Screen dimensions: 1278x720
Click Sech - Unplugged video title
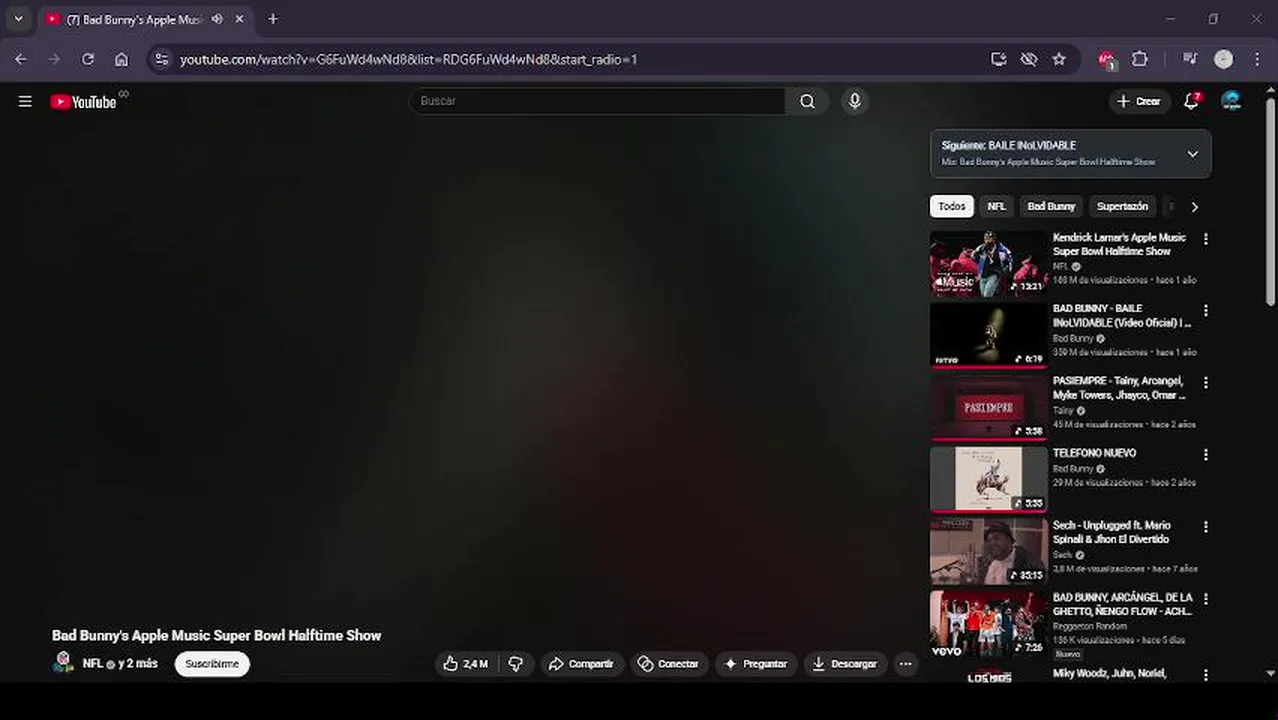1111,532
